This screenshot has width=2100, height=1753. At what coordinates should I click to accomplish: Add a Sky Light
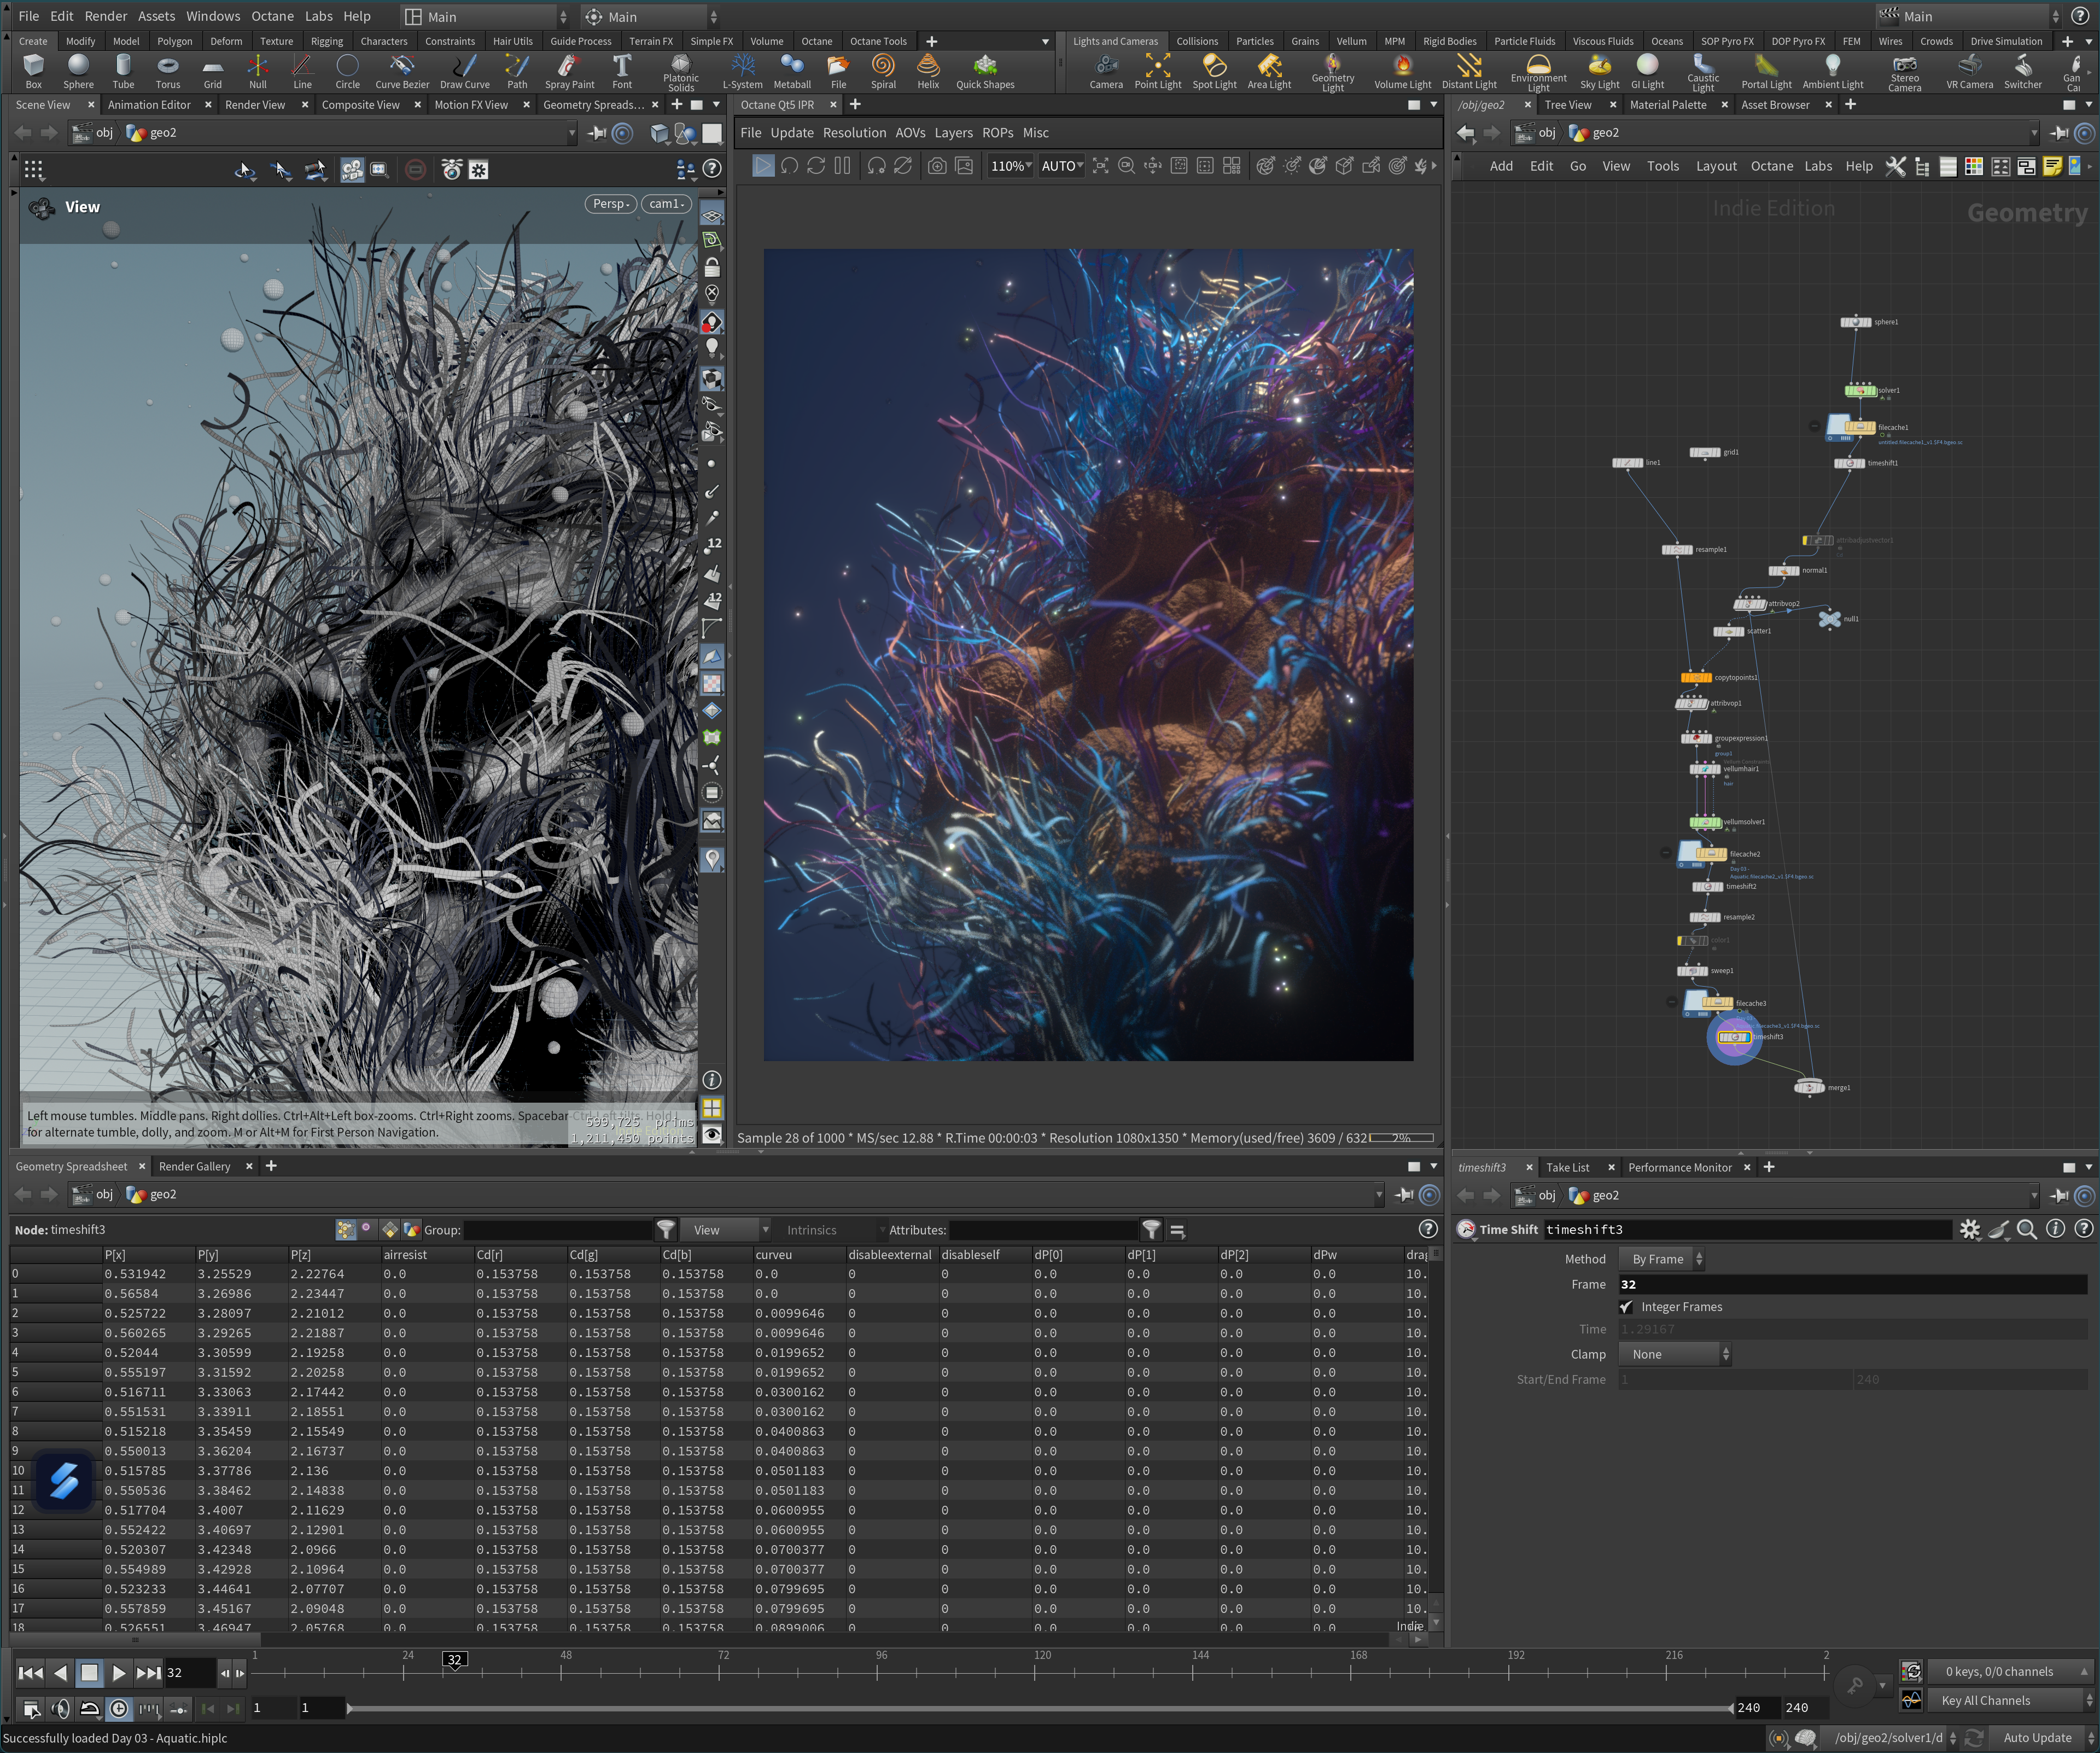(1600, 71)
